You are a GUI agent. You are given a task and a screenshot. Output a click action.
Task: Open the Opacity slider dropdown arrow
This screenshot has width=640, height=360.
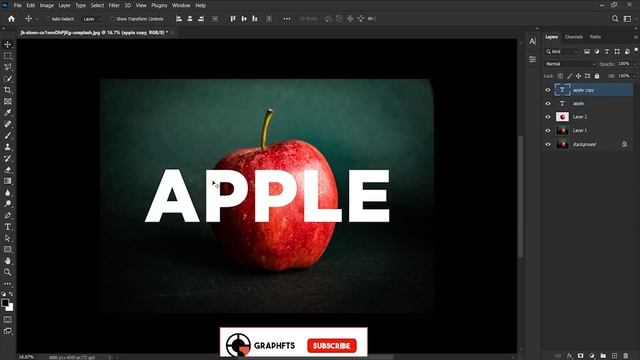coord(634,64)
